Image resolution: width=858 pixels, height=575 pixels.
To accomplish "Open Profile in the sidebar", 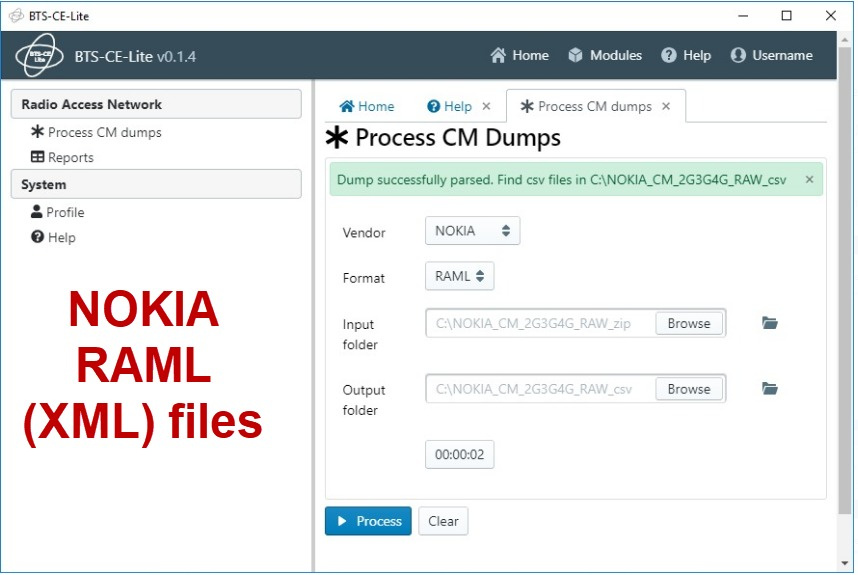I will click(57, 212).
